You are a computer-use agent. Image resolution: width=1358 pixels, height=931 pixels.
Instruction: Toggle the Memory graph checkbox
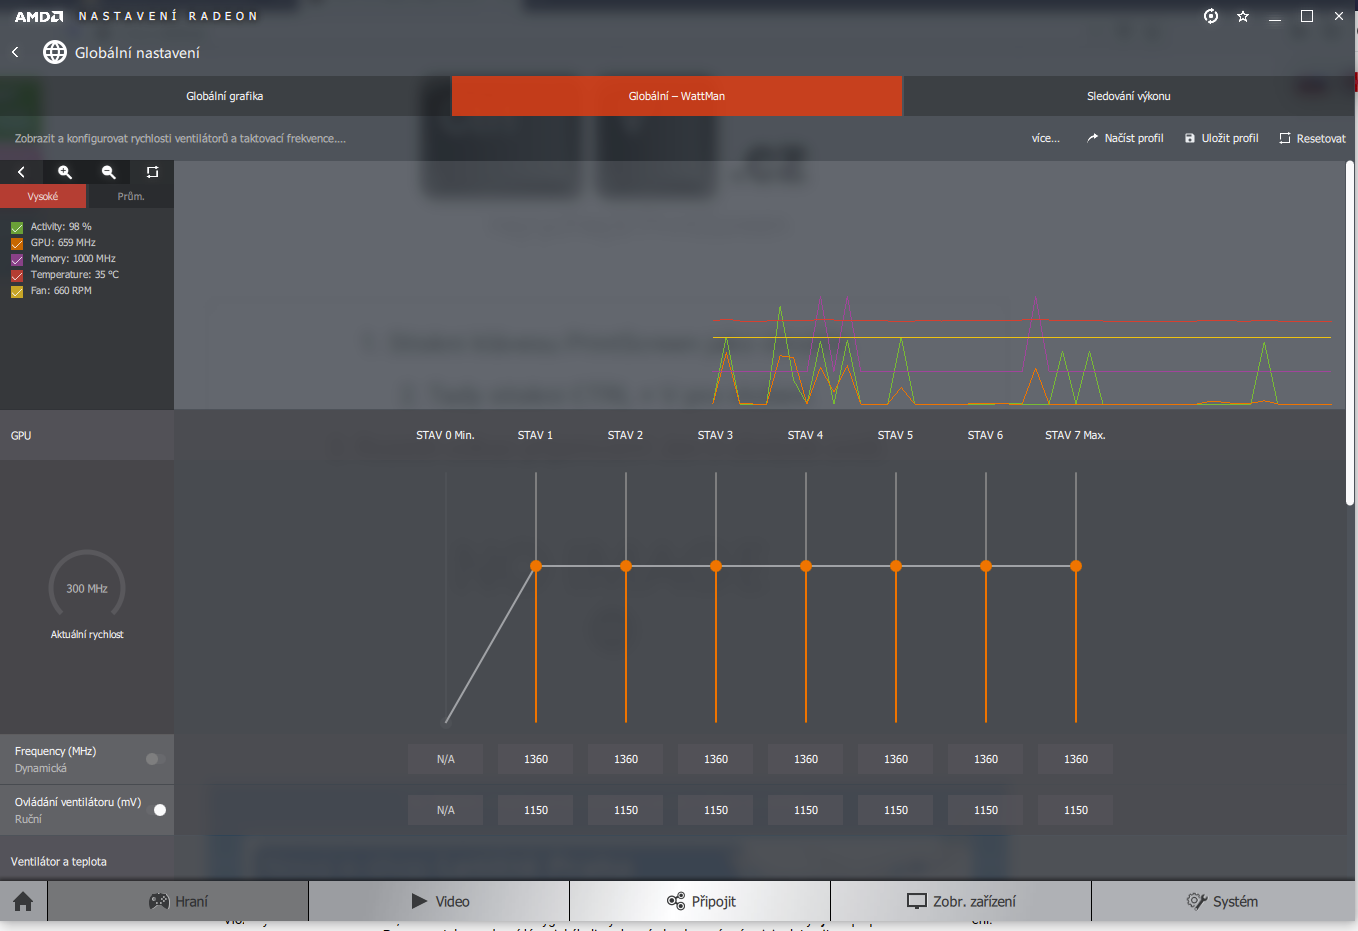click(17, 259)
